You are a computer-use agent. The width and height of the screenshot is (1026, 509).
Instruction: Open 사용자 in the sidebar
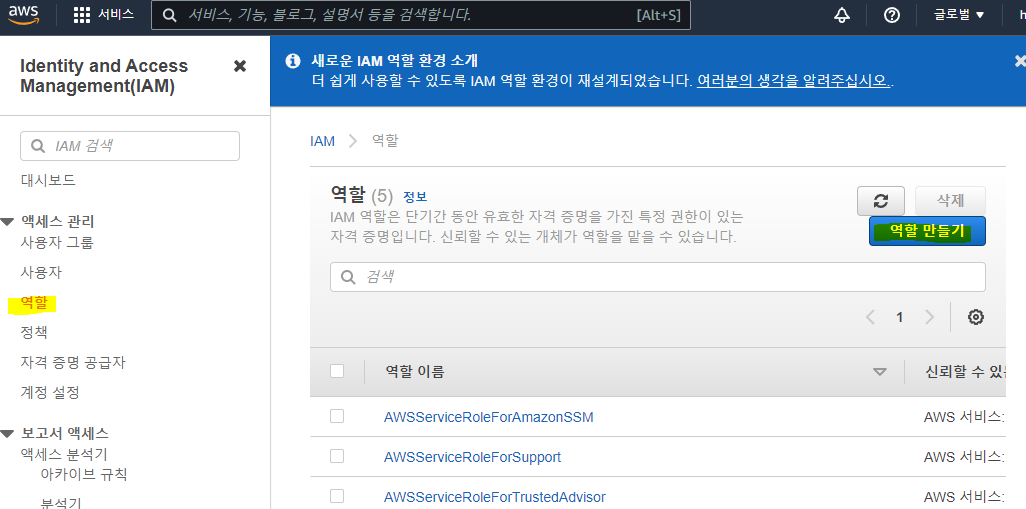(x=41, y=272)
